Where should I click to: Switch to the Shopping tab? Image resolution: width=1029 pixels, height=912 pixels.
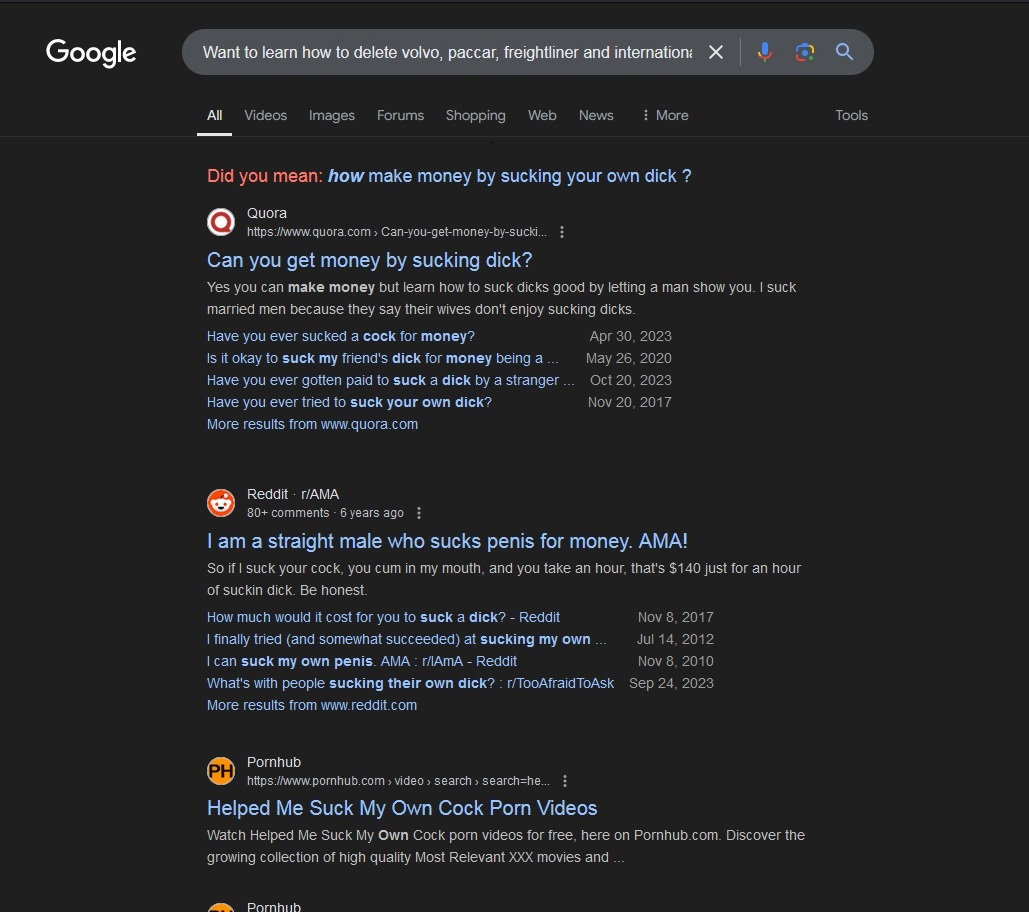[476, 115]
